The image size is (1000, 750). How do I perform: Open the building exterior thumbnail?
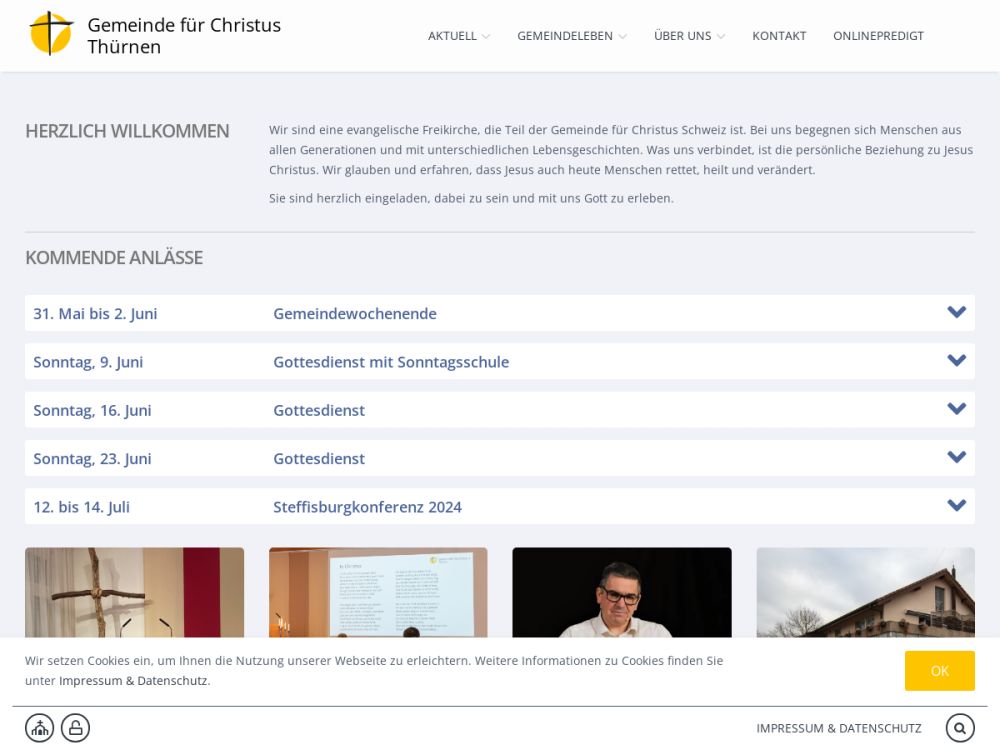(865, 592)
